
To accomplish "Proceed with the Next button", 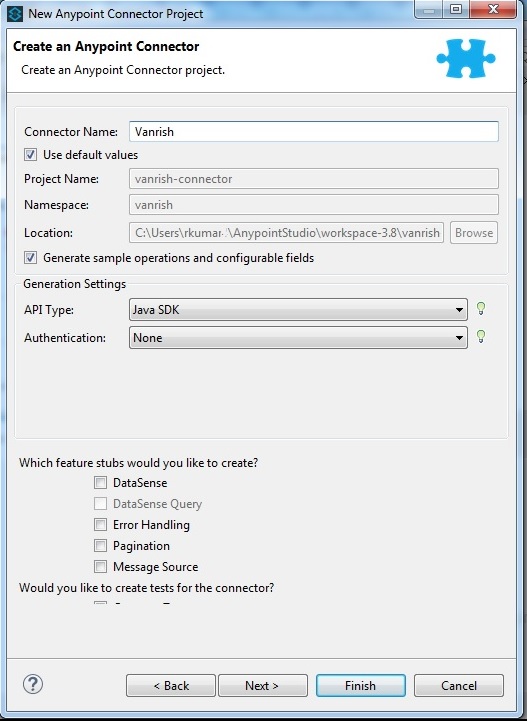I will pyautogui.click(x=263, y=686).
